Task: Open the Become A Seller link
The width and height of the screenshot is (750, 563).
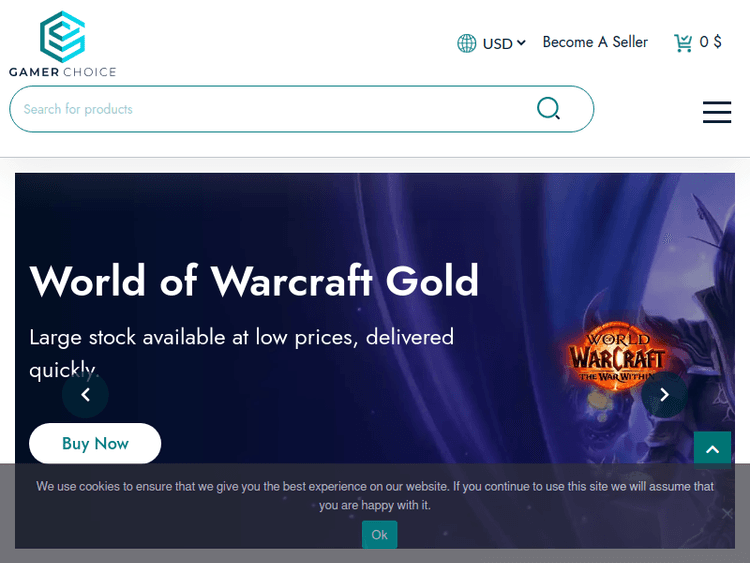Action: click(595, 42)
